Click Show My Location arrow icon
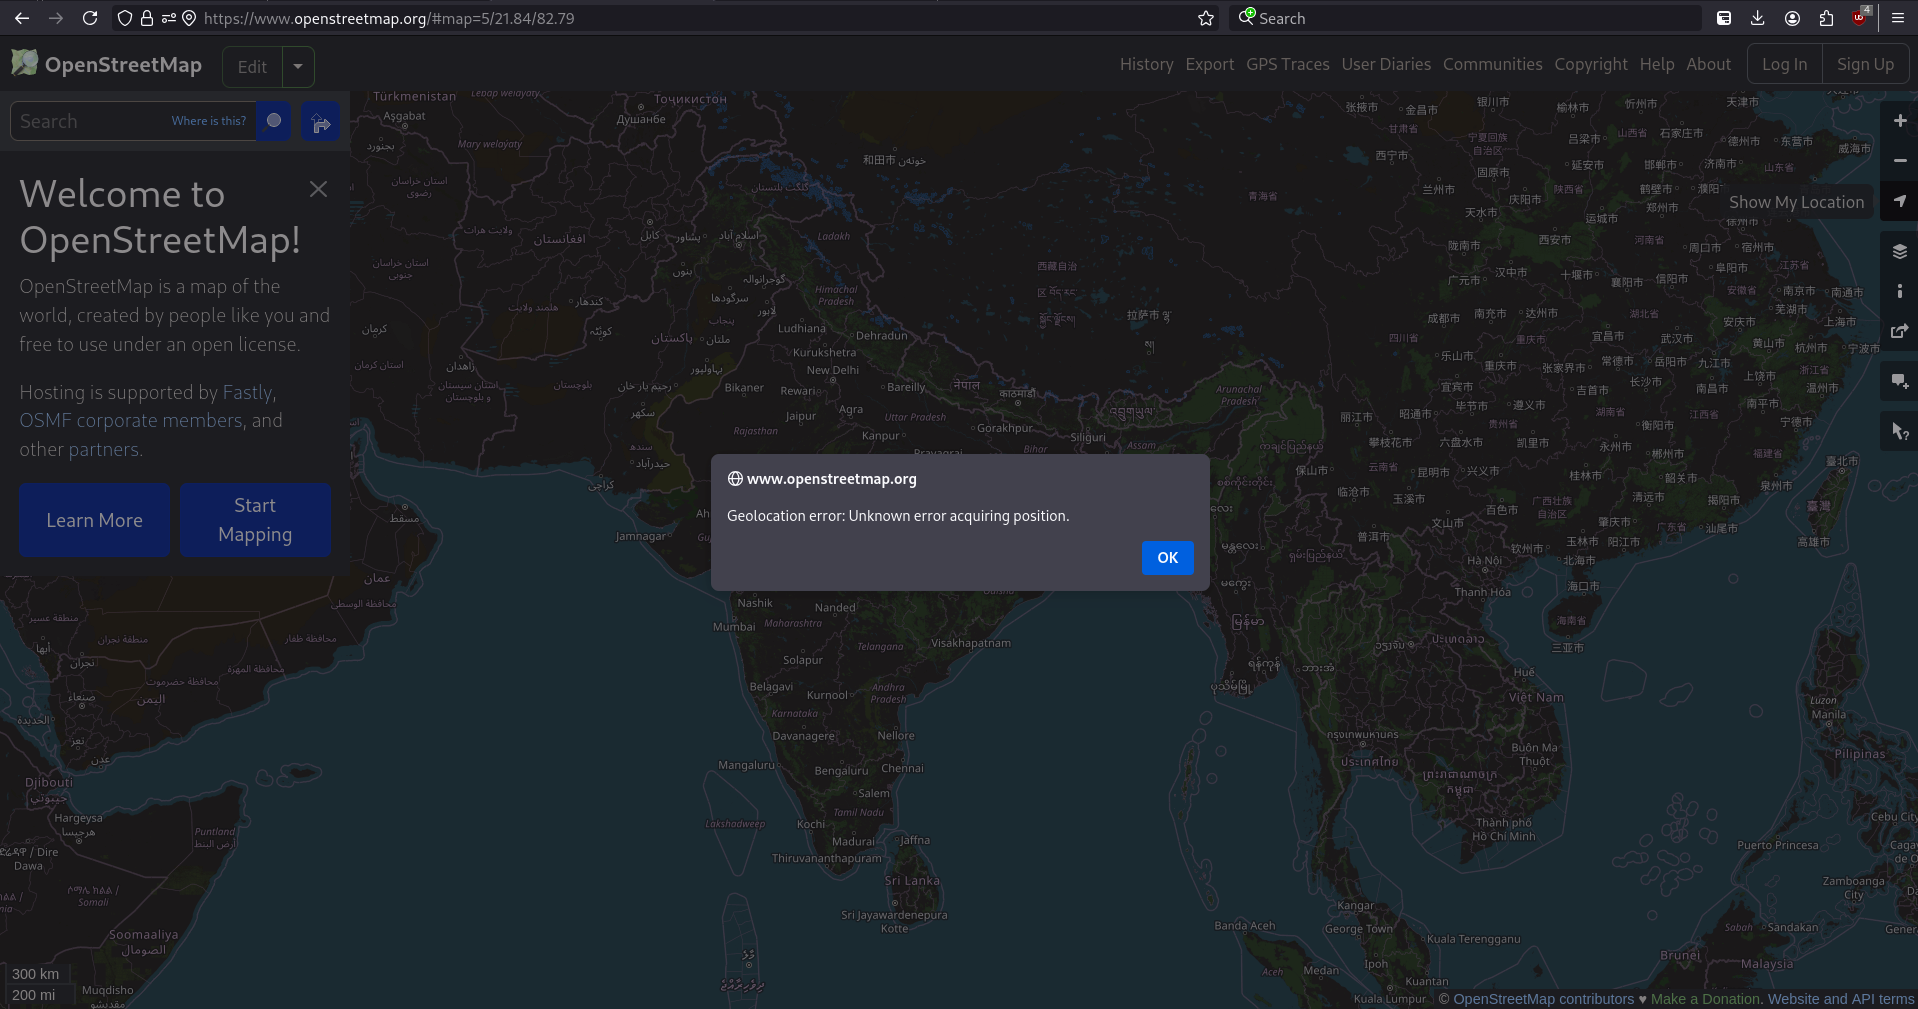 (x=1900, y=201)
